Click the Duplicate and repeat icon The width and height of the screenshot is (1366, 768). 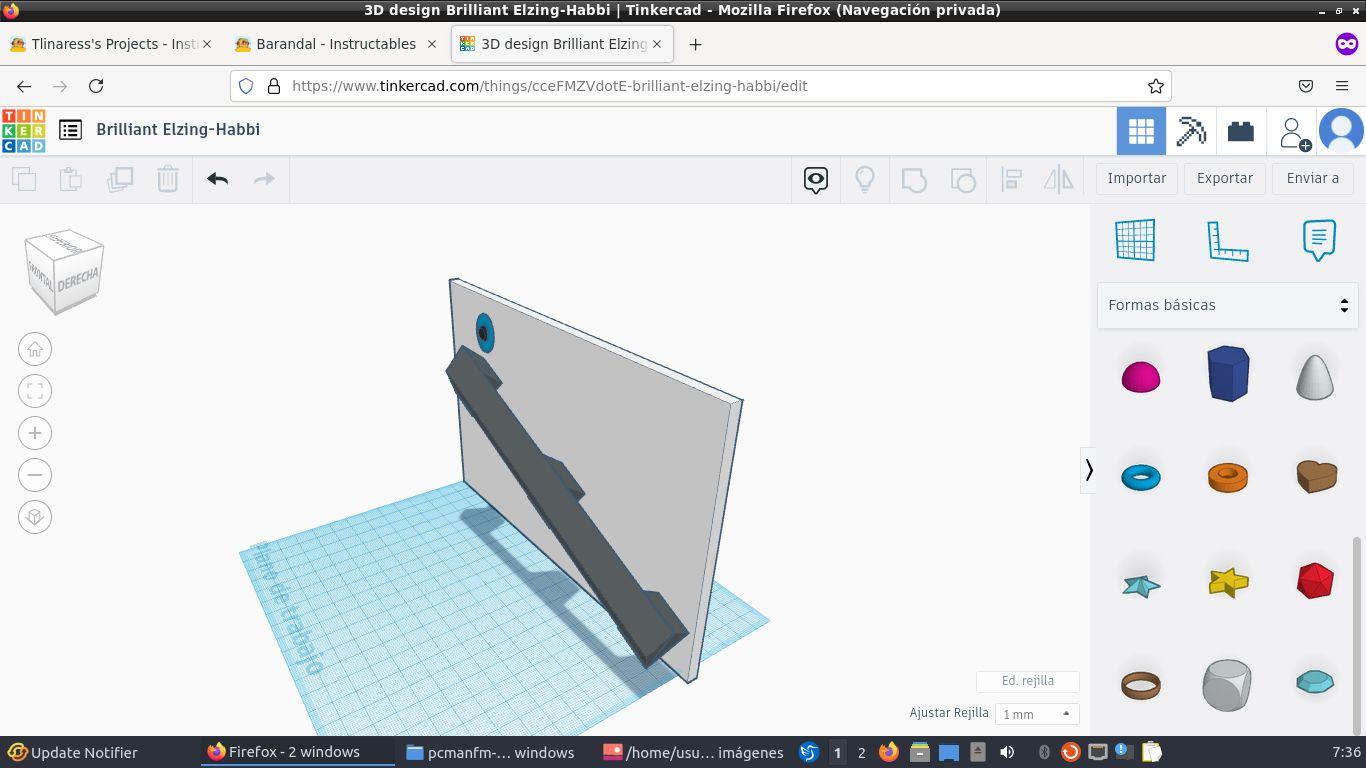coord(120,179)
